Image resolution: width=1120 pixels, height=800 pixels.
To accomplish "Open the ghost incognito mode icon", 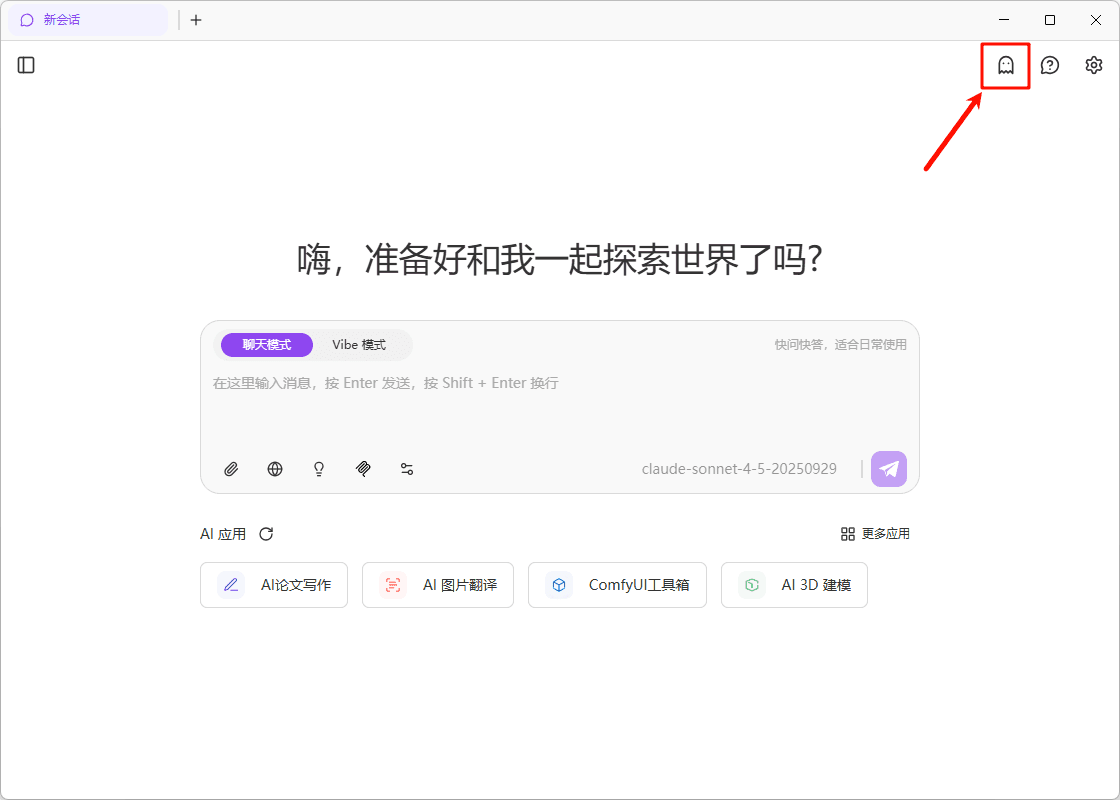I will tap(1006, 65).
